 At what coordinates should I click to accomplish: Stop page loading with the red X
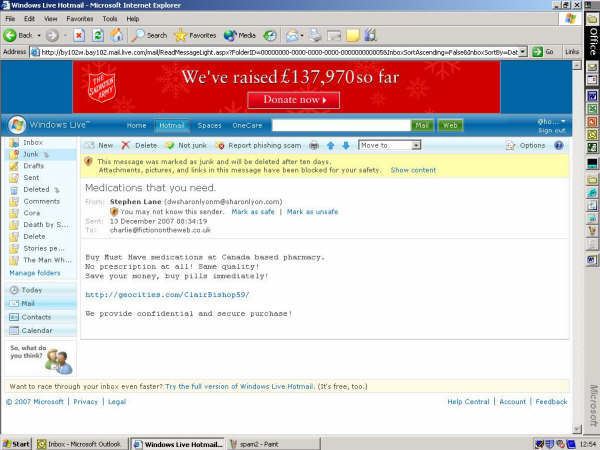[79, 36]
